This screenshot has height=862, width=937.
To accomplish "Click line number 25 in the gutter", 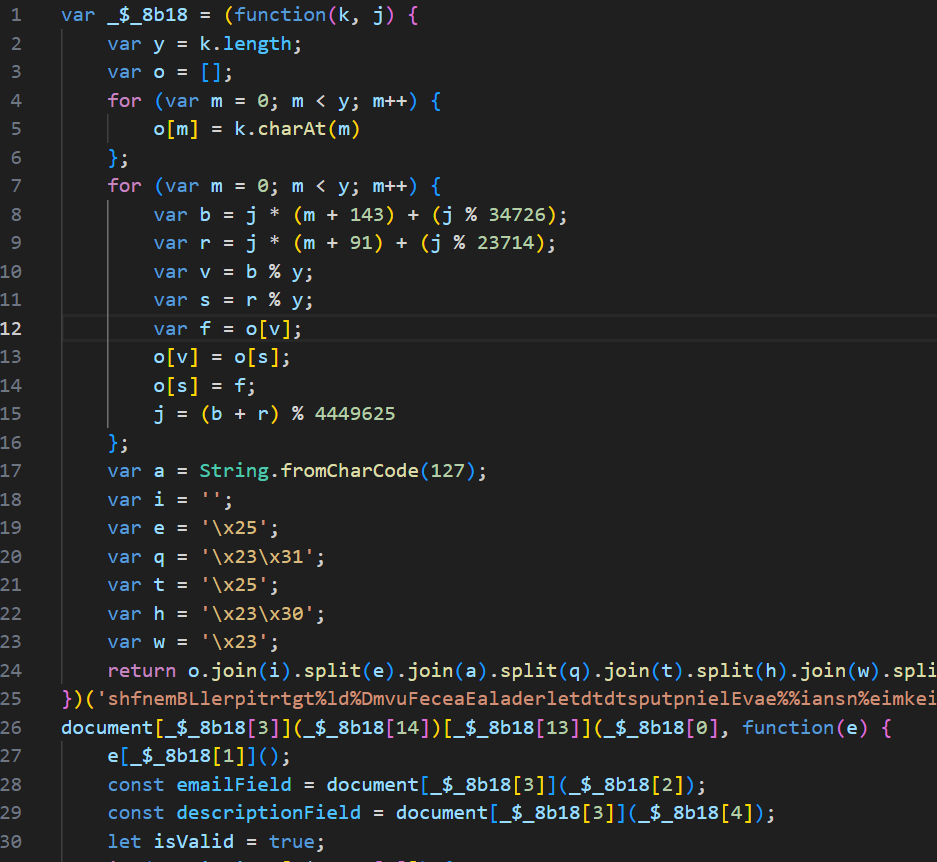I will (x=11, y=699).
